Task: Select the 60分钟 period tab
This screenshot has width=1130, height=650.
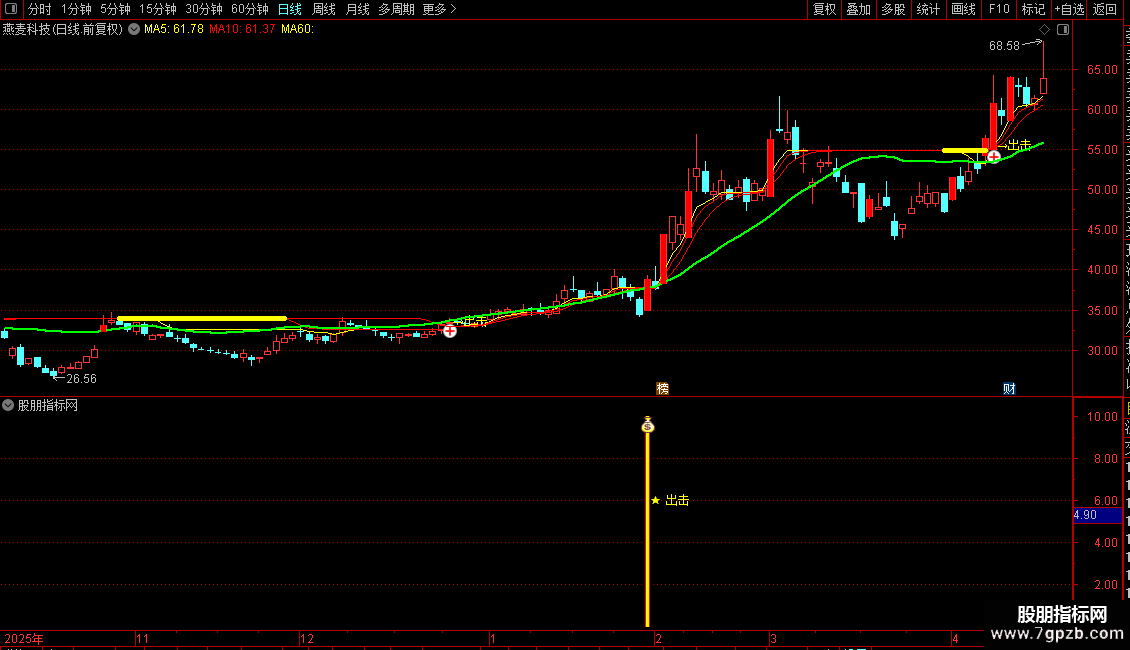Action: point(249,9)
